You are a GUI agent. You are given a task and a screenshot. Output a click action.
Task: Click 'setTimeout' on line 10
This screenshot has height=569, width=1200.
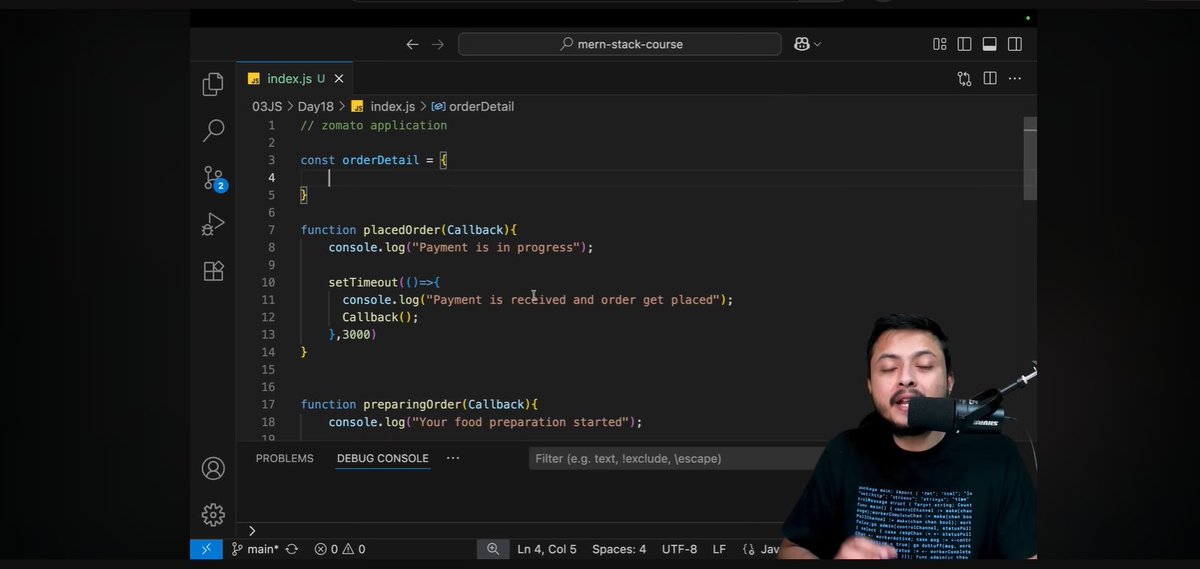click(363, 282)
